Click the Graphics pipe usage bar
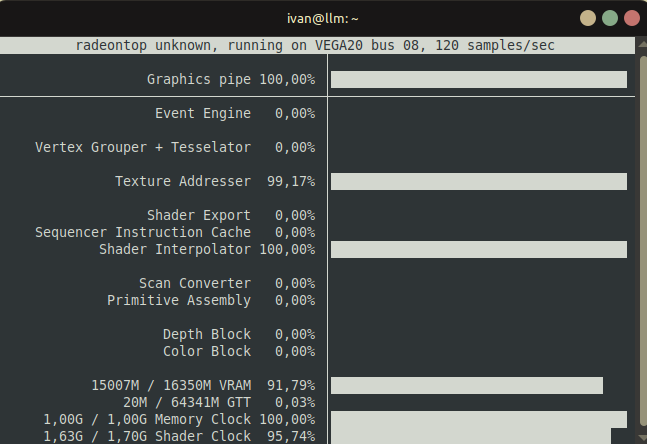 point(479,79)
